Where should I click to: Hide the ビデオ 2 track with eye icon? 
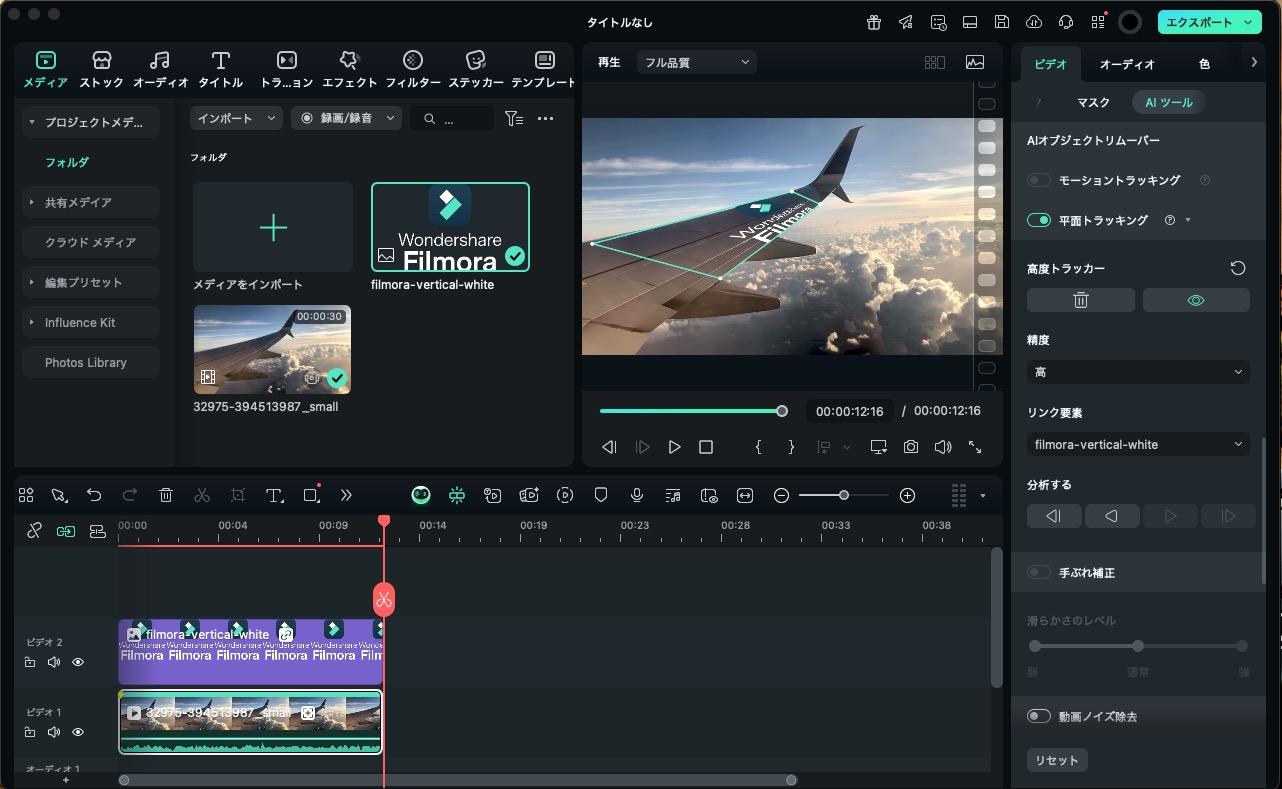[x=78, y=662]
